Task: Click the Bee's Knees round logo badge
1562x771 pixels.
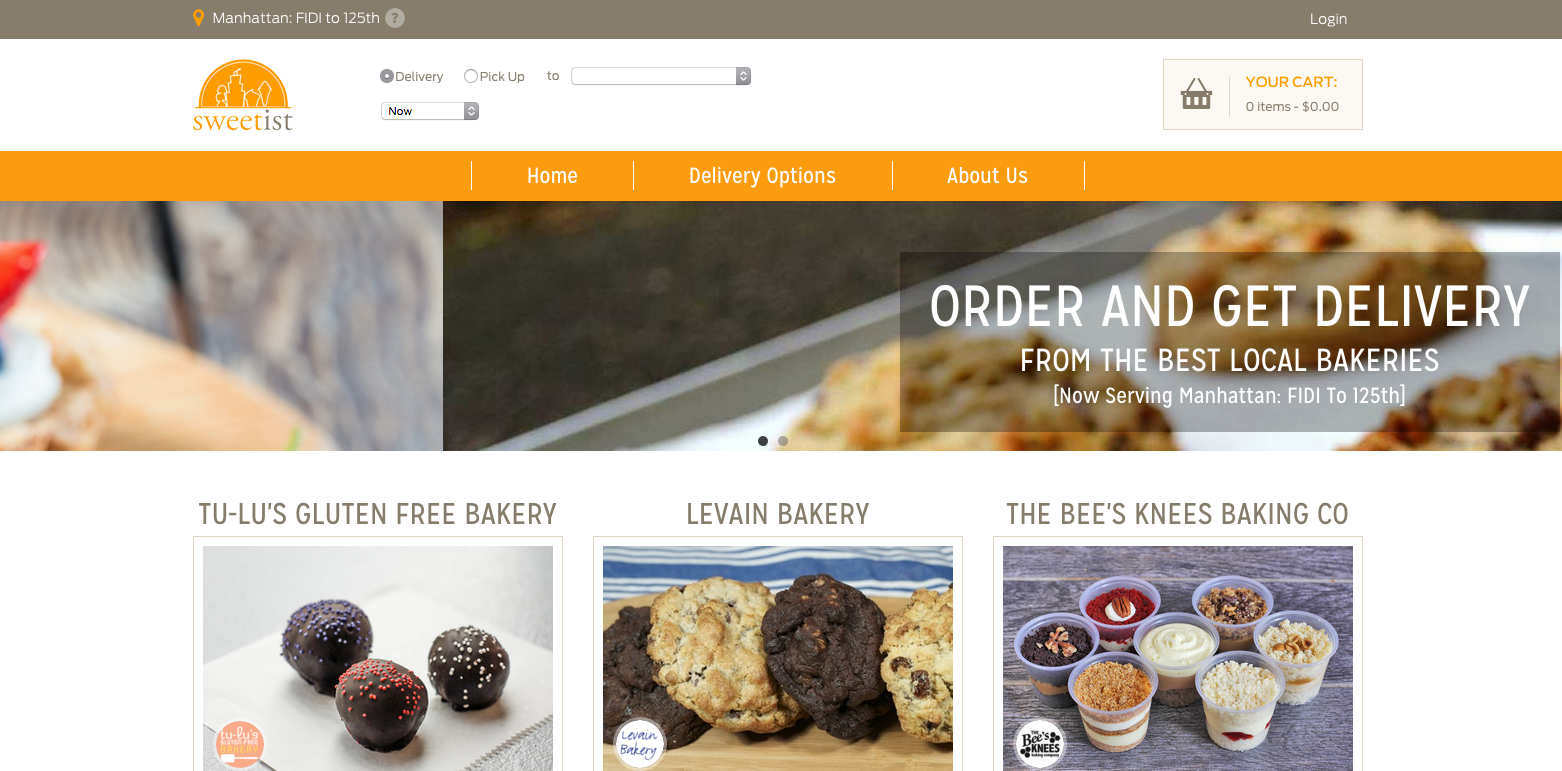Action: tap(1039, 744)
